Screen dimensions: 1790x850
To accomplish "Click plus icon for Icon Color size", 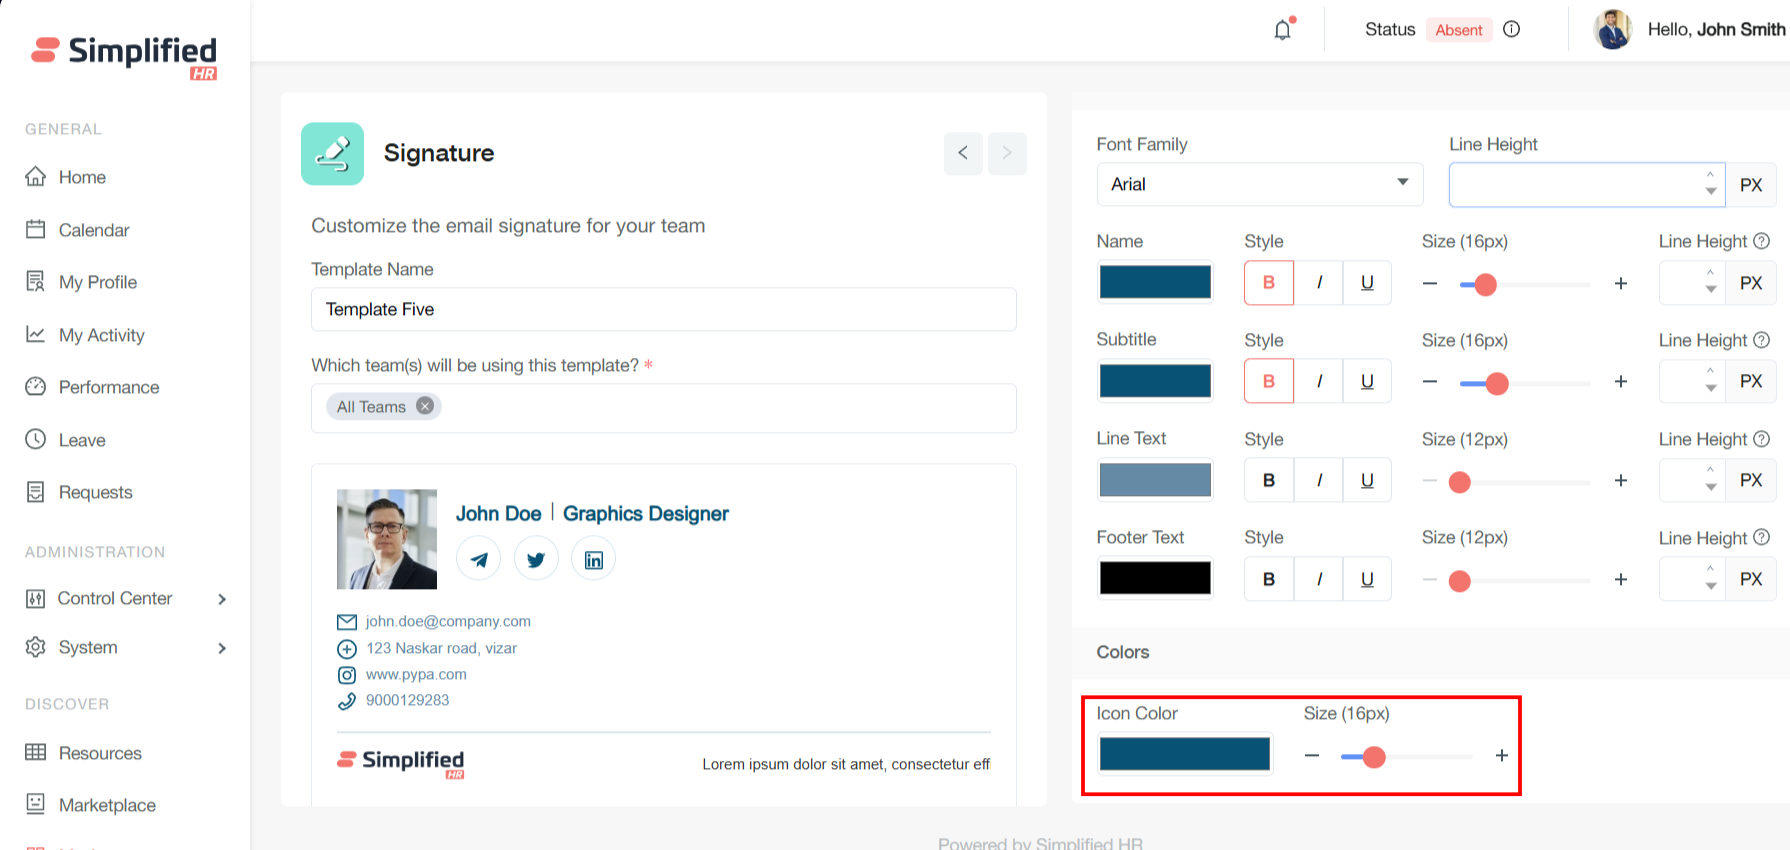I will [x=1501, y=756].
